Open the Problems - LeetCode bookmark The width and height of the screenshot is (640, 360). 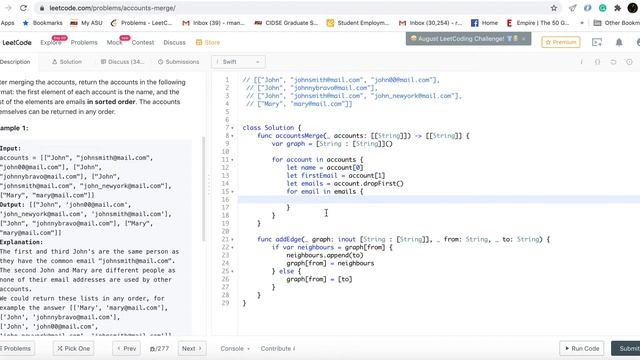pyautogui.click(x=141, y=23)
